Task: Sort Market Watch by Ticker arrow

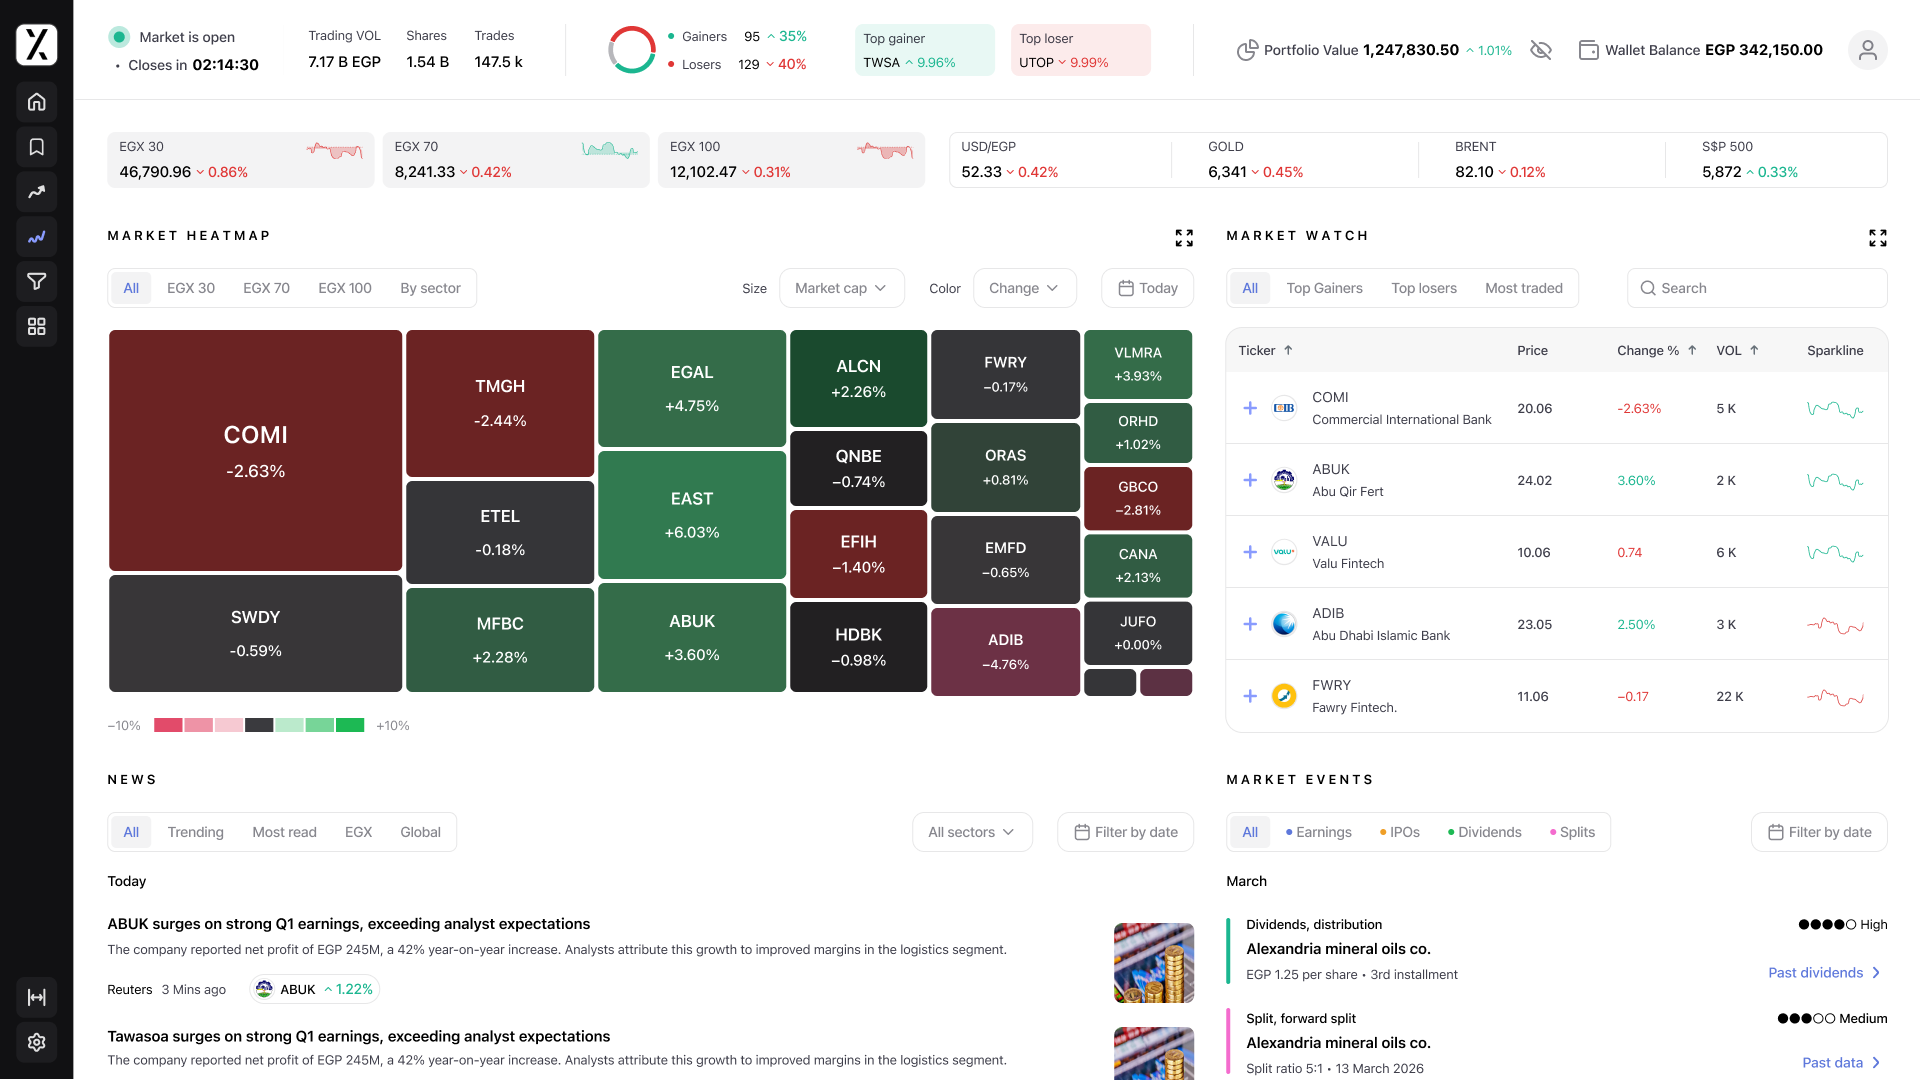Action: (x=1288, y=350)
